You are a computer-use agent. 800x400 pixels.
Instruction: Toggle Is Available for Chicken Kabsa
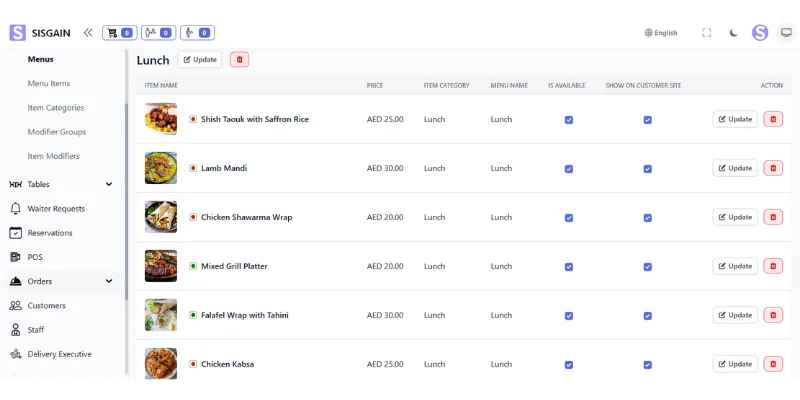tap(569, 365)
